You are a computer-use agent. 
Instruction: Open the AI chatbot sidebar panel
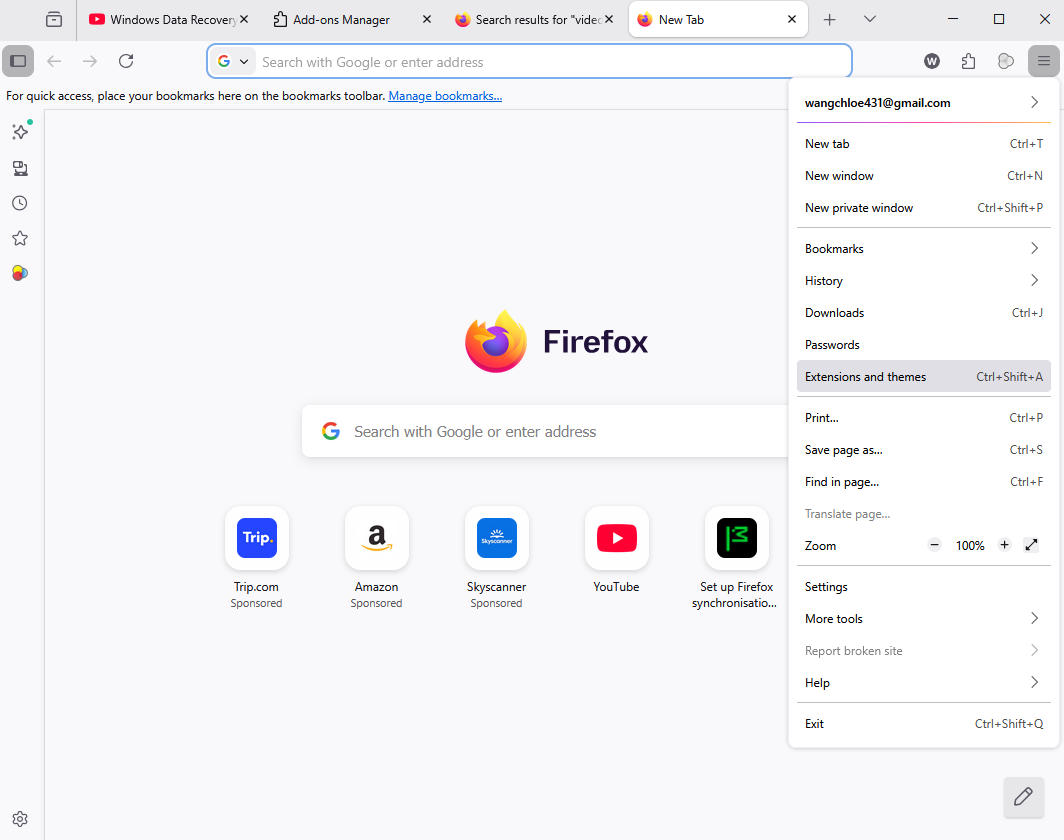[x=20, y=131]
